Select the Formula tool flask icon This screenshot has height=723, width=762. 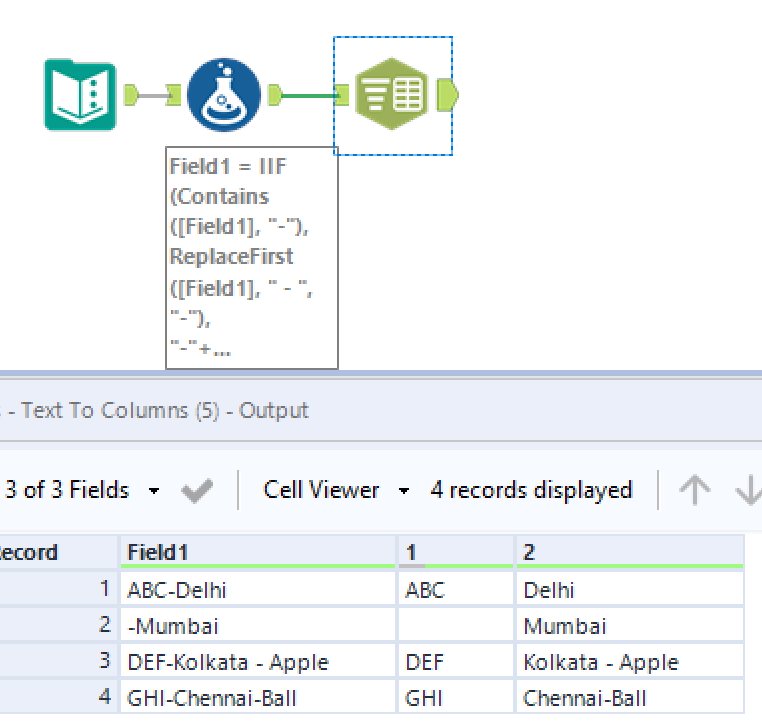223,95
